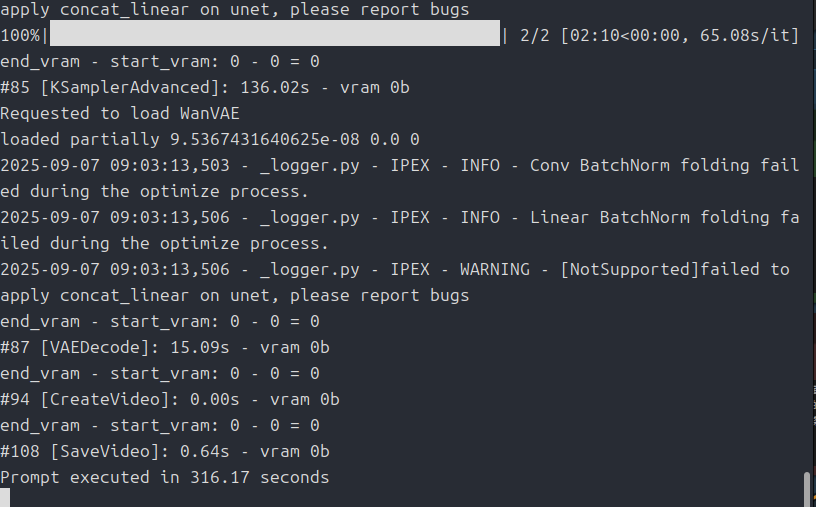Screen dimensions: 816x507
Task: Click the 'Requested to load WanVAE' line
Action: tap(120, 113)
